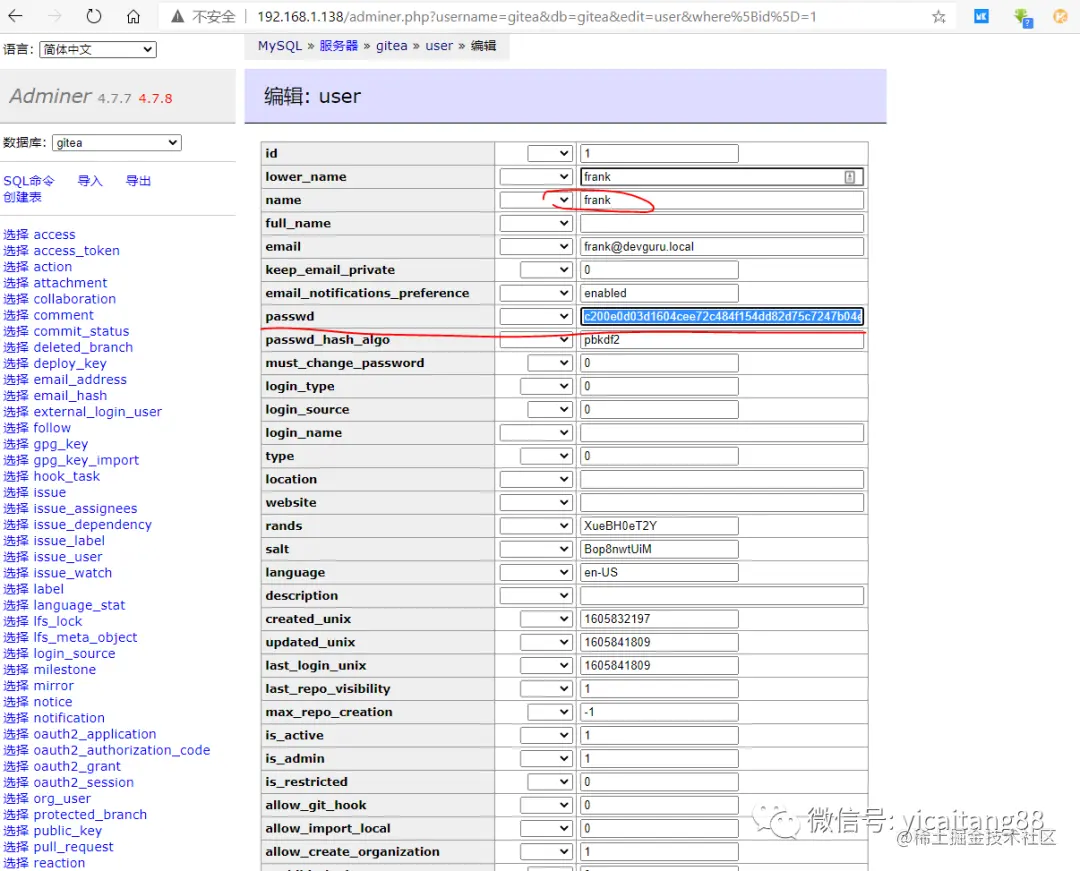The image size is (1080, 871).
Task: Open the attachment table link
Action: coord(70,283)
